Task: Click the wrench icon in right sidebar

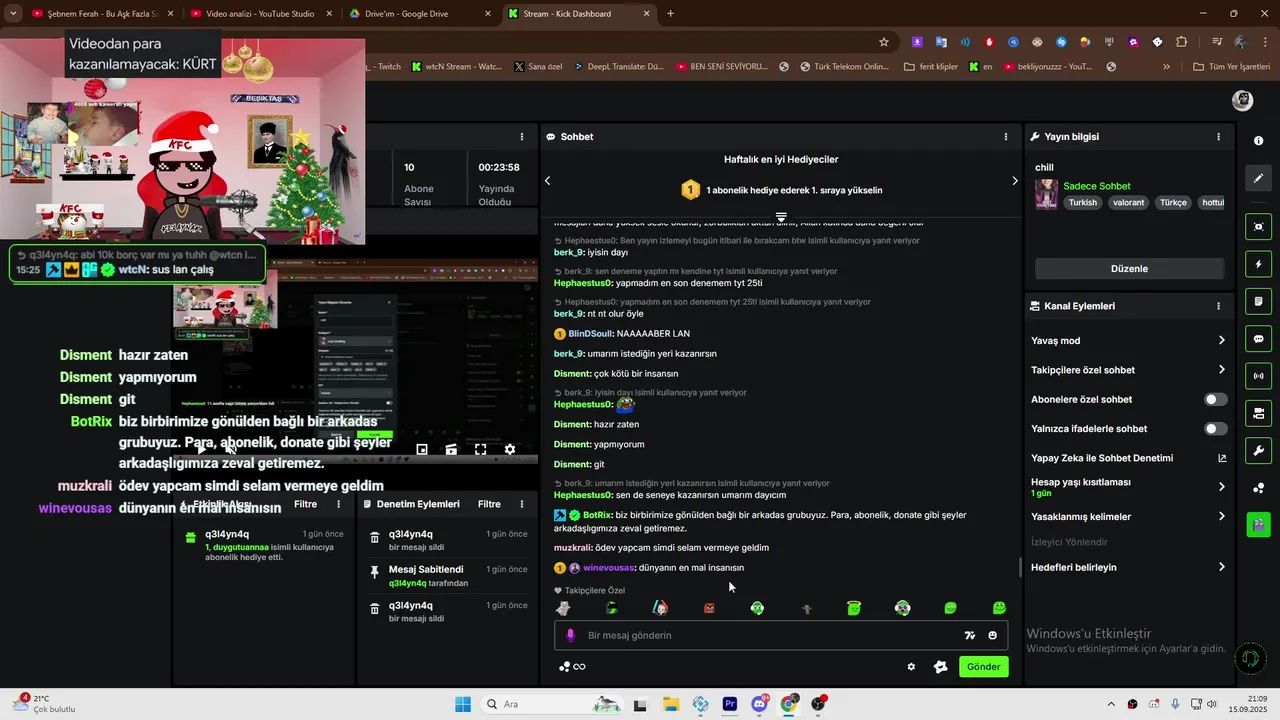Action: click(1259, 451)
